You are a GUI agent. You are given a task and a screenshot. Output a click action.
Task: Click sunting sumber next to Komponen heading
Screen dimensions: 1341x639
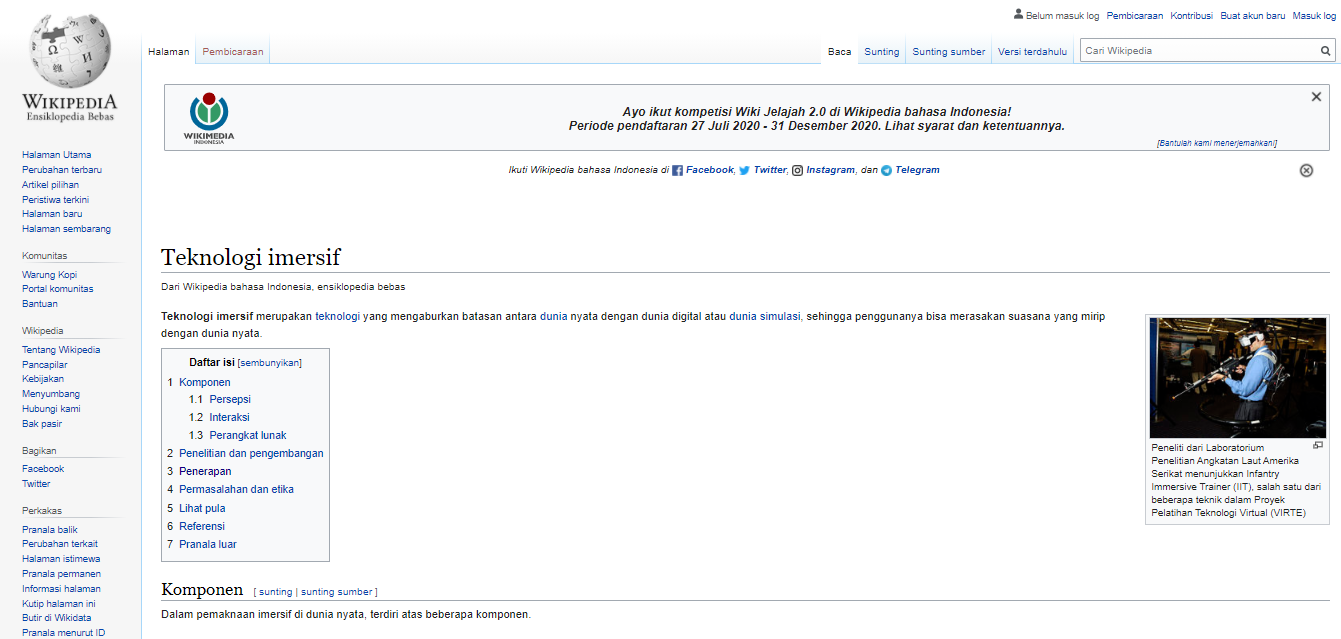(x=336, y=592)
